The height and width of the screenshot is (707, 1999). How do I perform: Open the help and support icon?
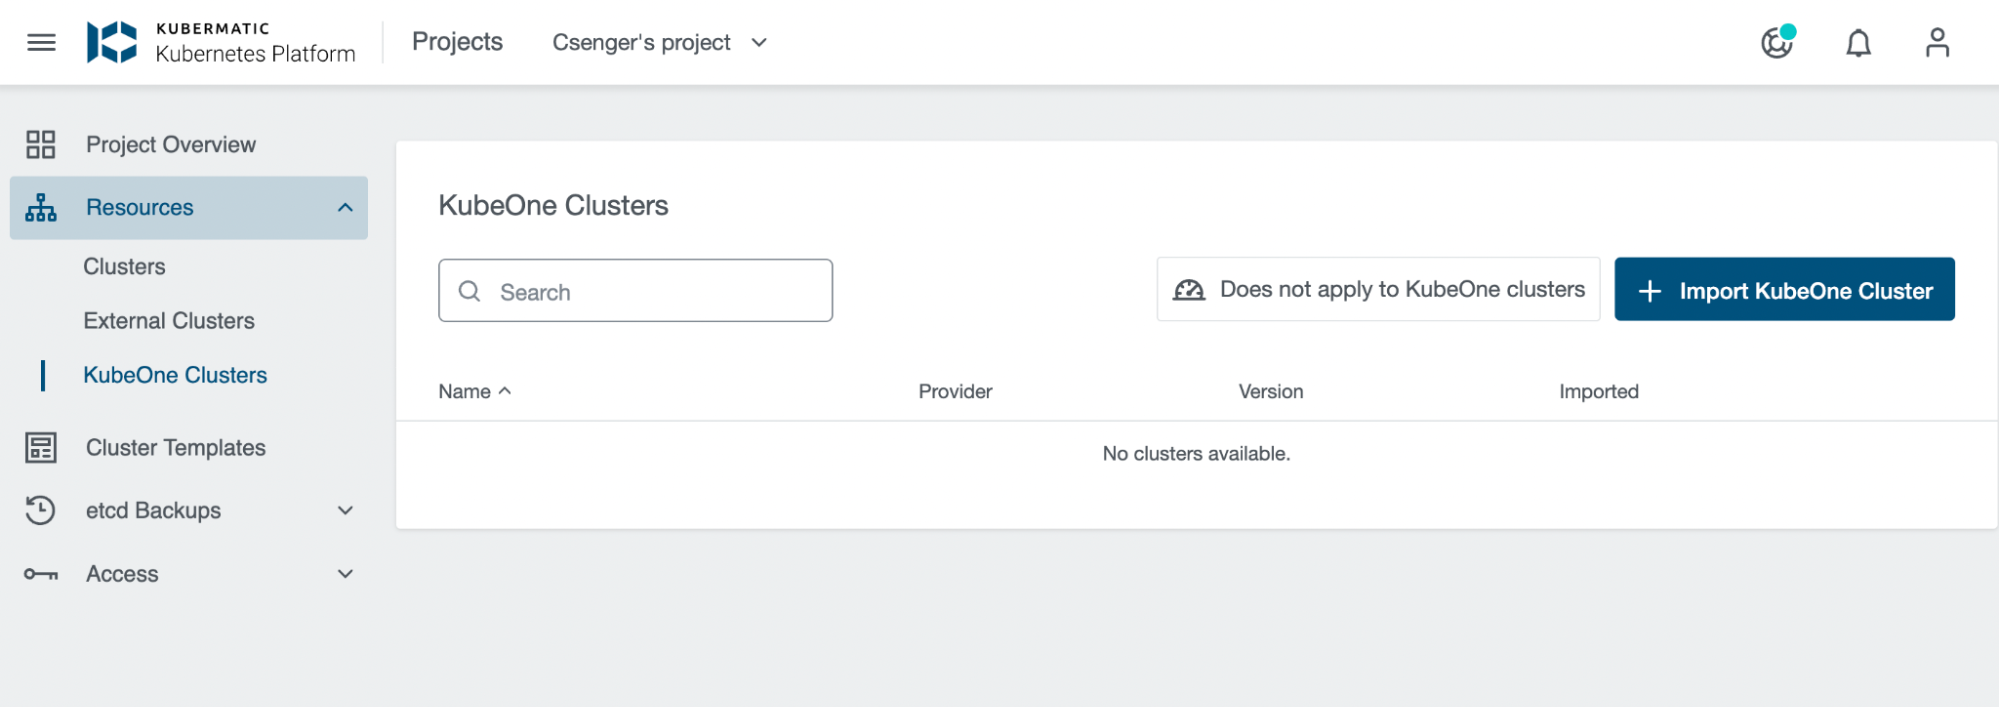point(1777,42)
